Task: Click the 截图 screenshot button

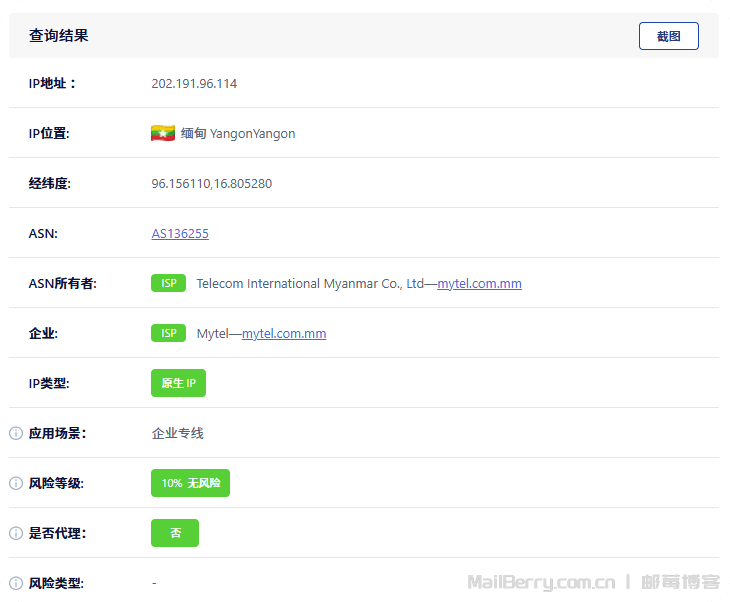Action: [x=668, y=36]
